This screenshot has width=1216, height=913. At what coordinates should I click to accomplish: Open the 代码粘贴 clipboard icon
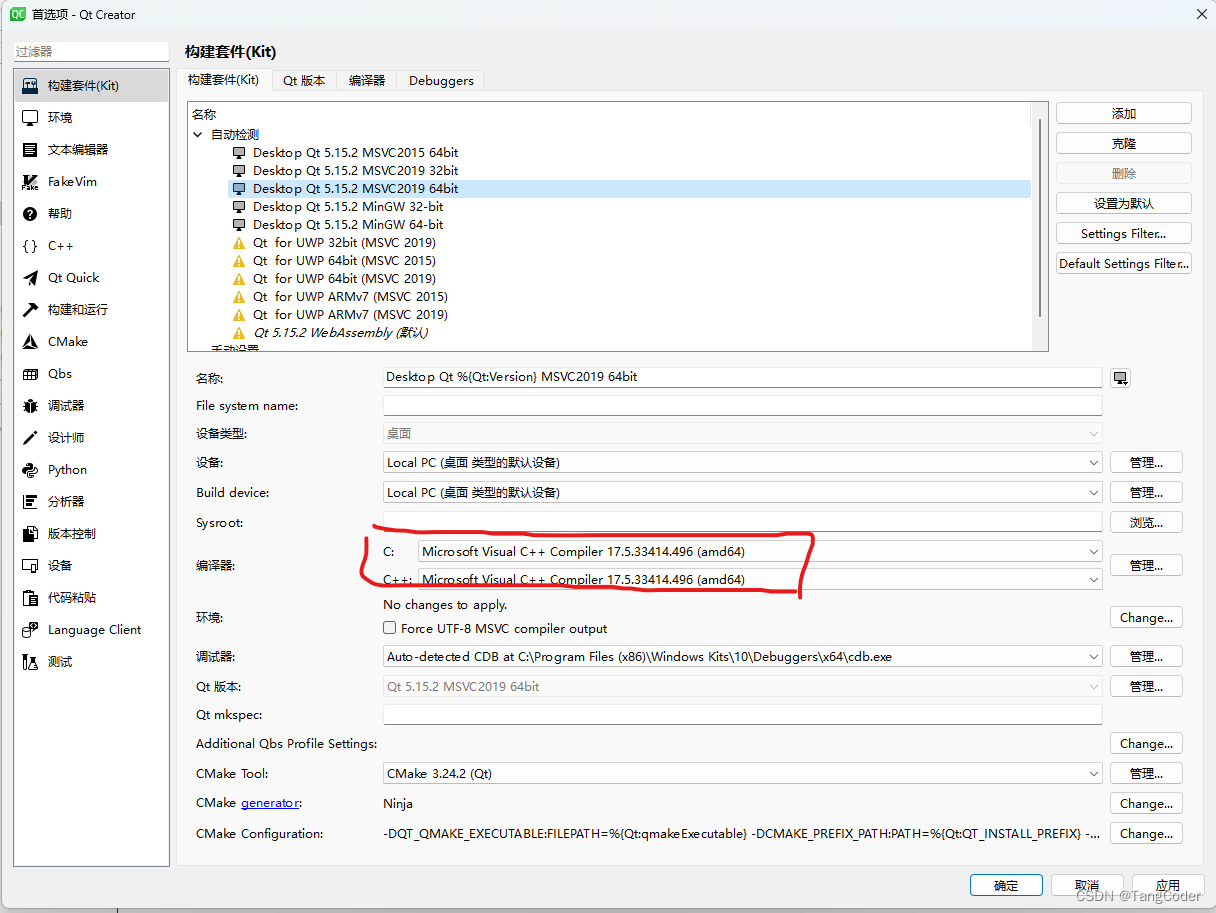point(30,598)
